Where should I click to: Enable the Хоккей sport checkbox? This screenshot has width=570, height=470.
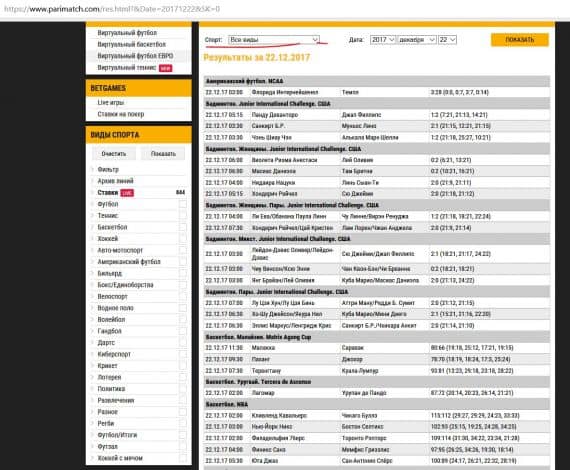point(182,239)
